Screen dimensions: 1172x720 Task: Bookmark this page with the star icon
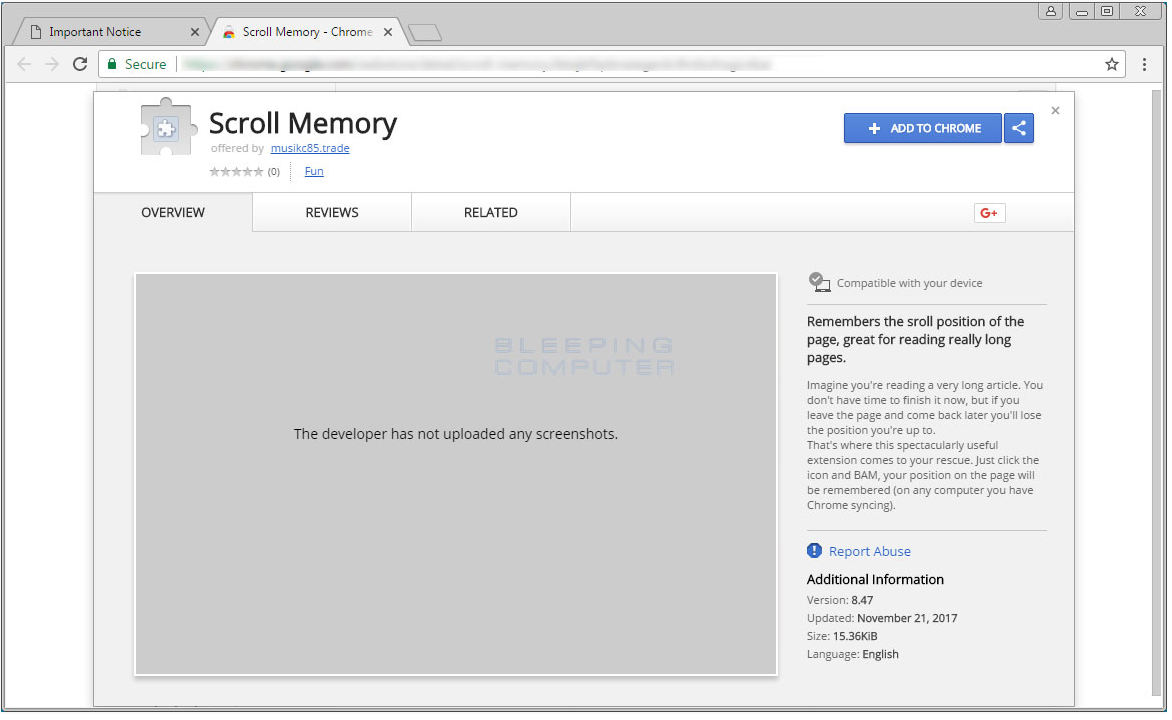click(x=1111, y=64)
